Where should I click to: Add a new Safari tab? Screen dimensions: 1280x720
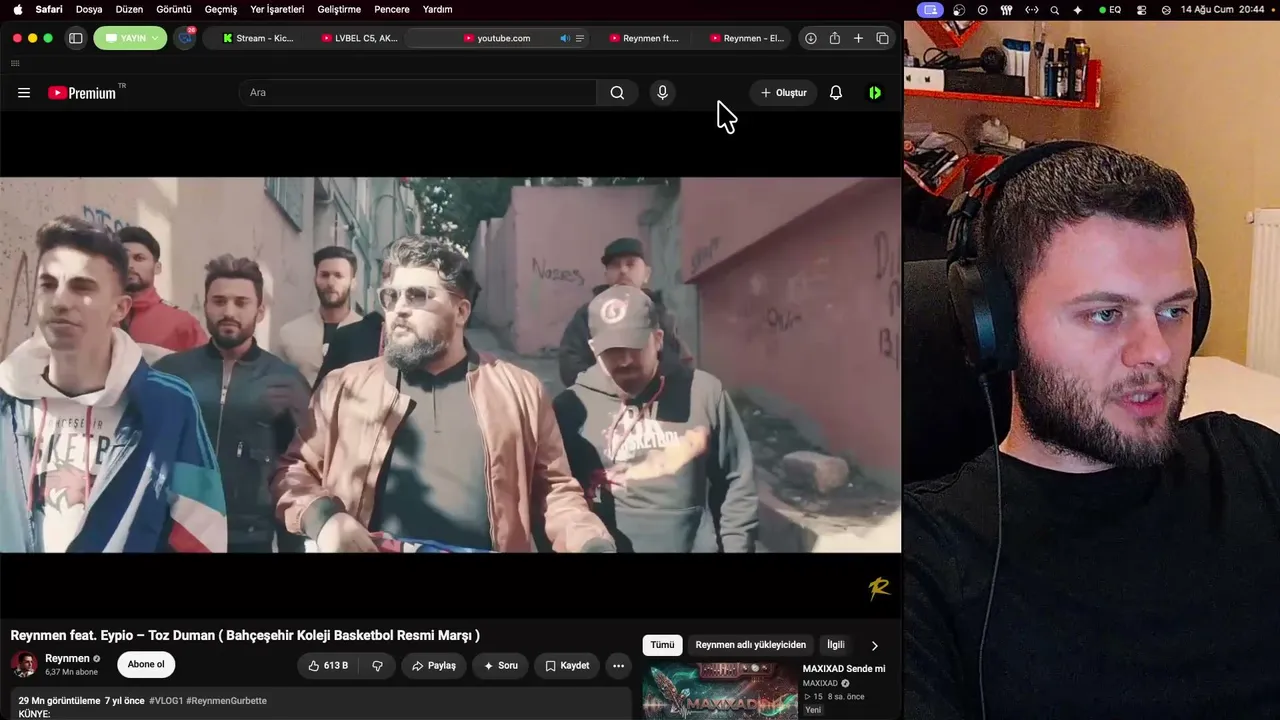858,38
